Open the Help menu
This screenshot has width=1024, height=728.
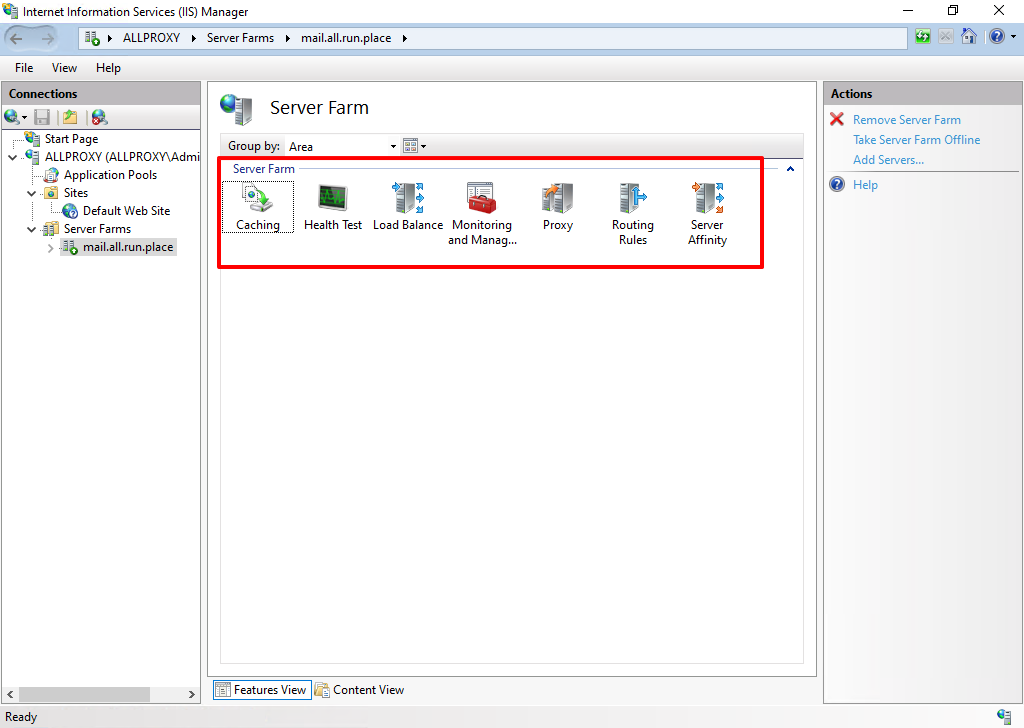point(108,68)
